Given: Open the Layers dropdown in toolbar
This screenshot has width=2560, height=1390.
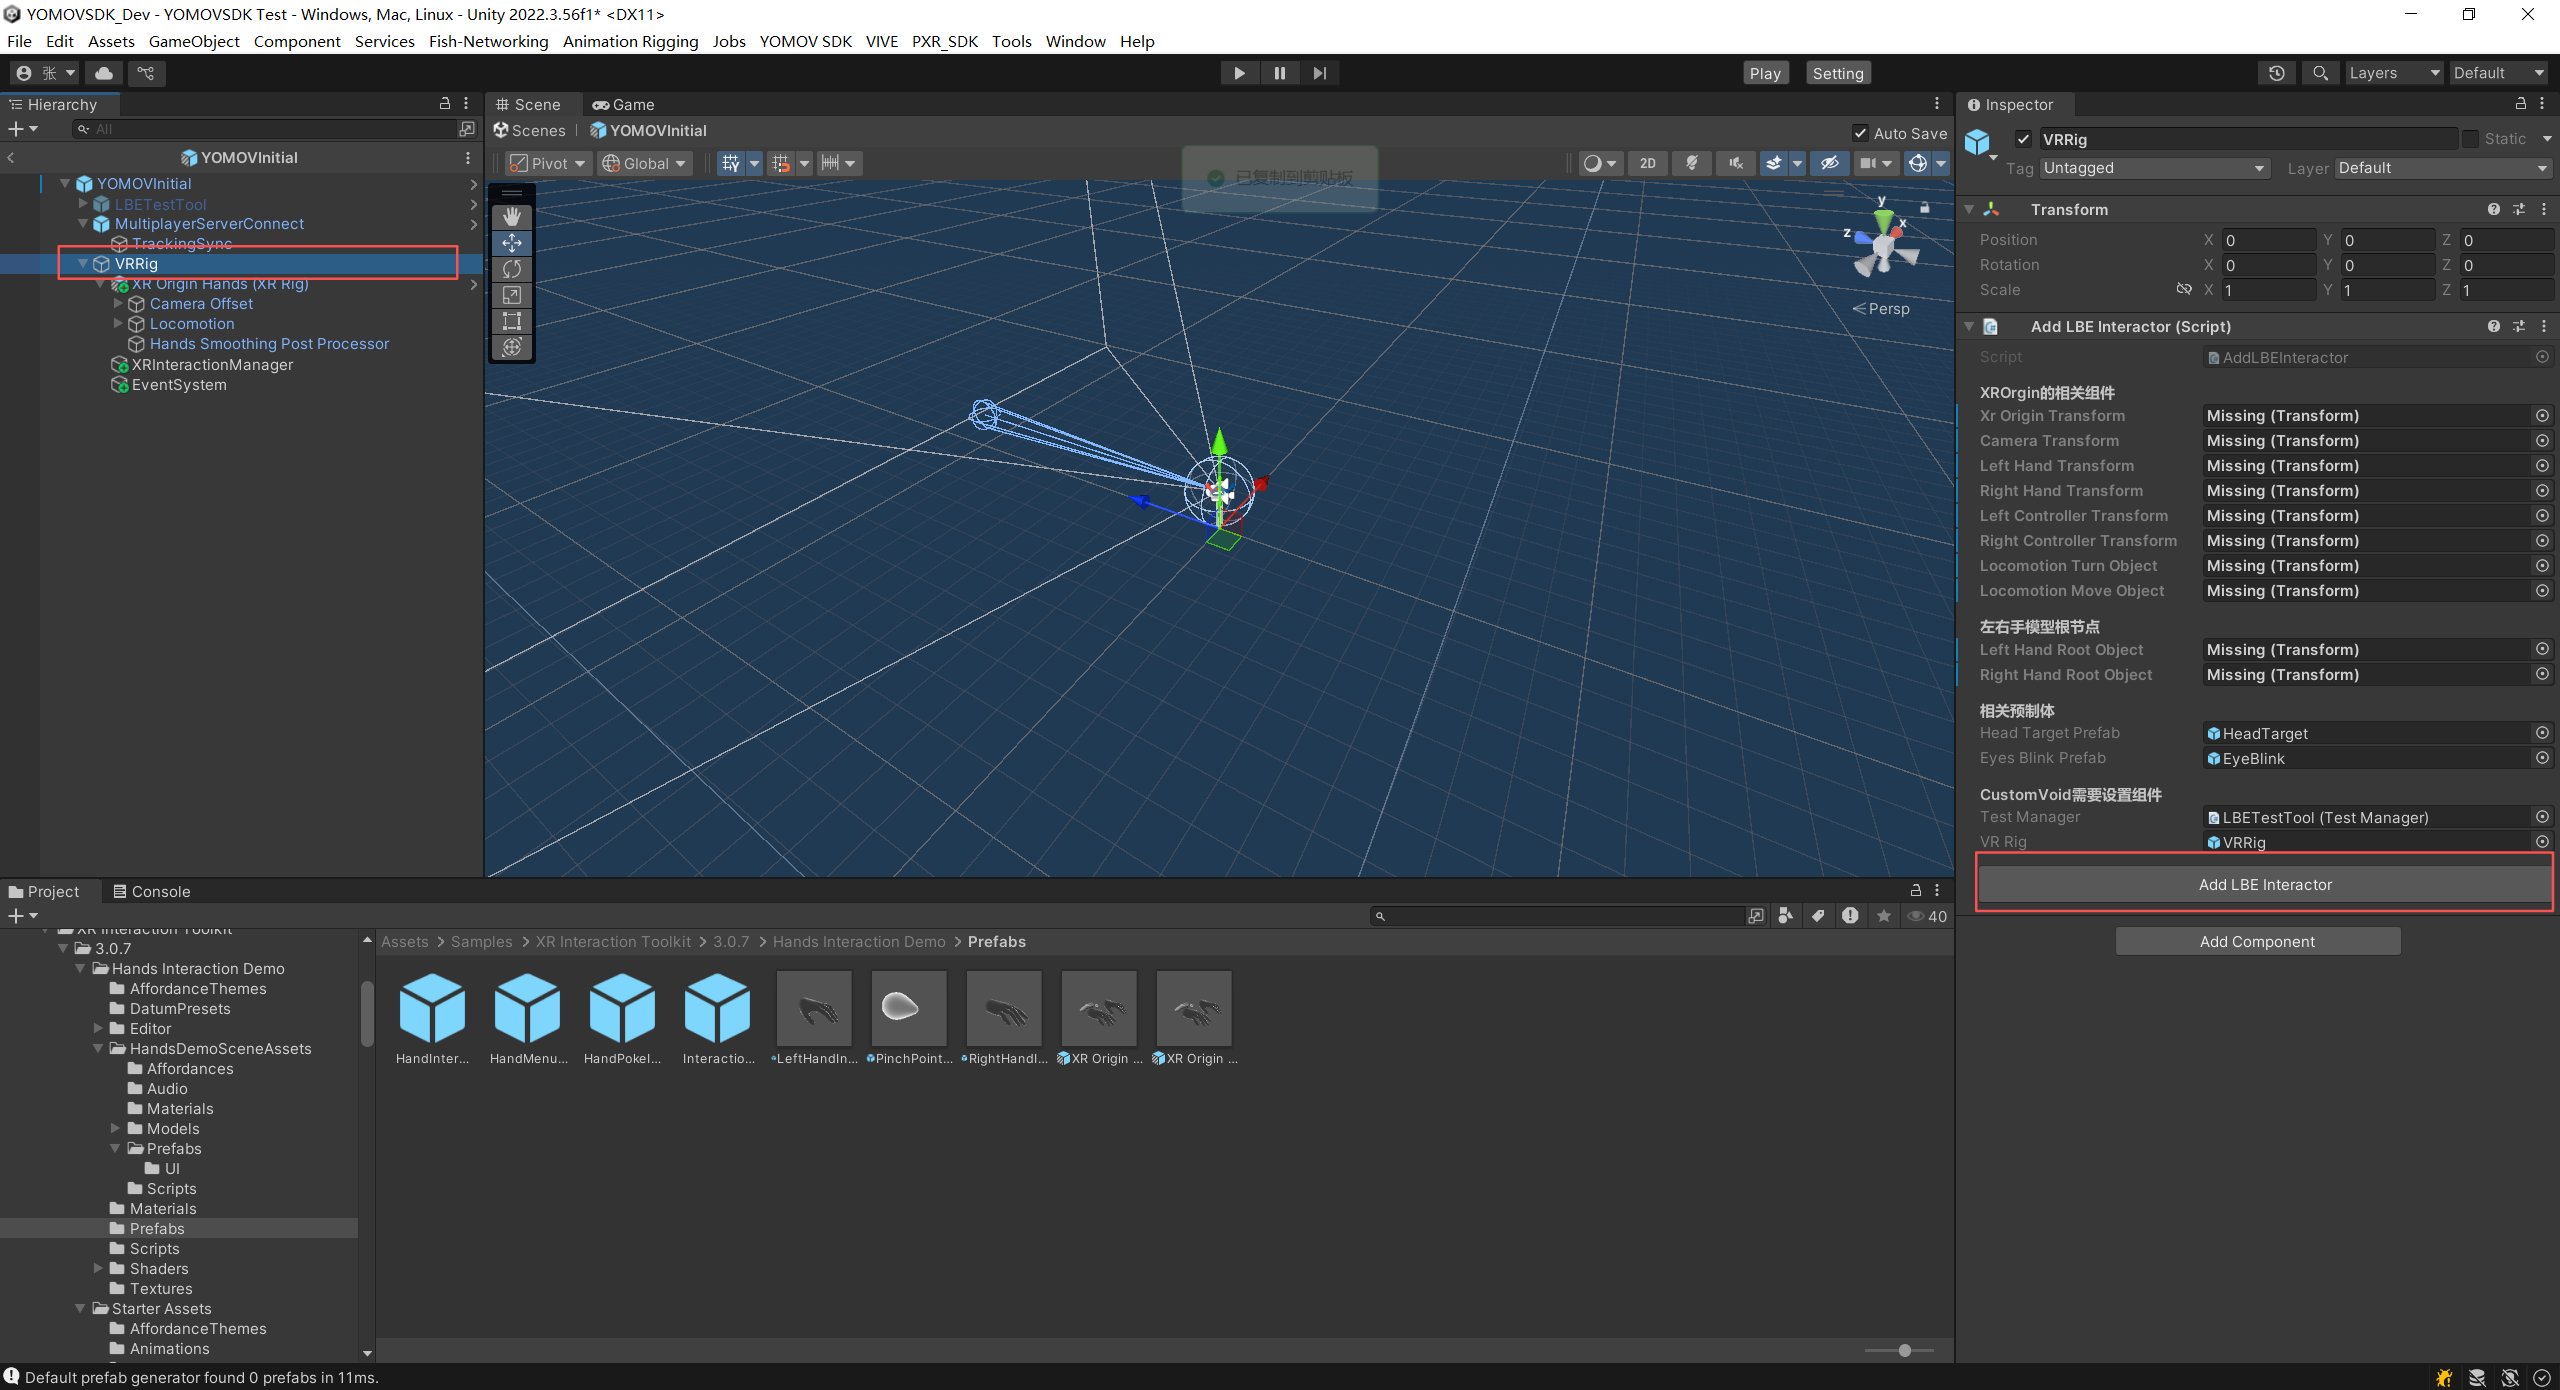Looking at the screenshot, I should (x=2394, y=73).
